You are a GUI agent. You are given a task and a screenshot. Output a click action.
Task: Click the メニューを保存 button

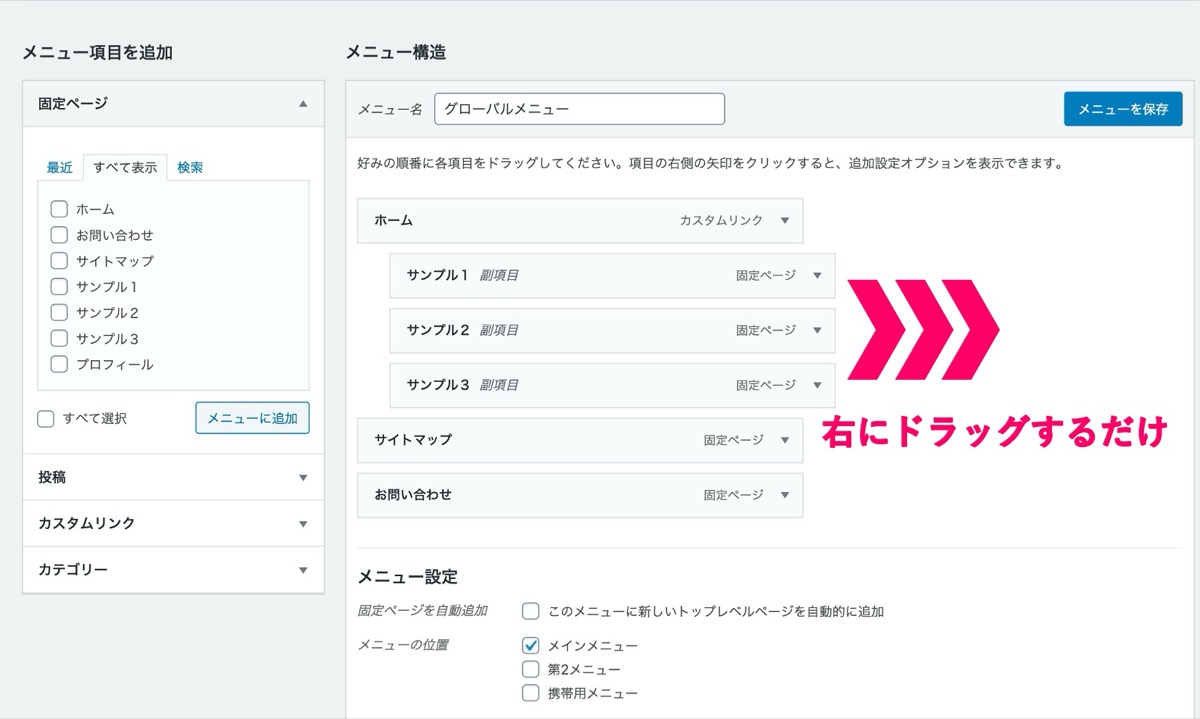tap(1123, 109)
